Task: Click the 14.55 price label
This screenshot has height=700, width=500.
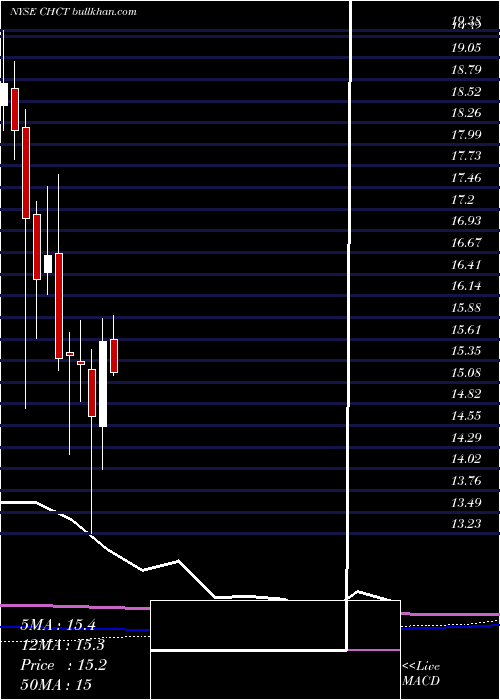Action: click(x=466, y=416)
